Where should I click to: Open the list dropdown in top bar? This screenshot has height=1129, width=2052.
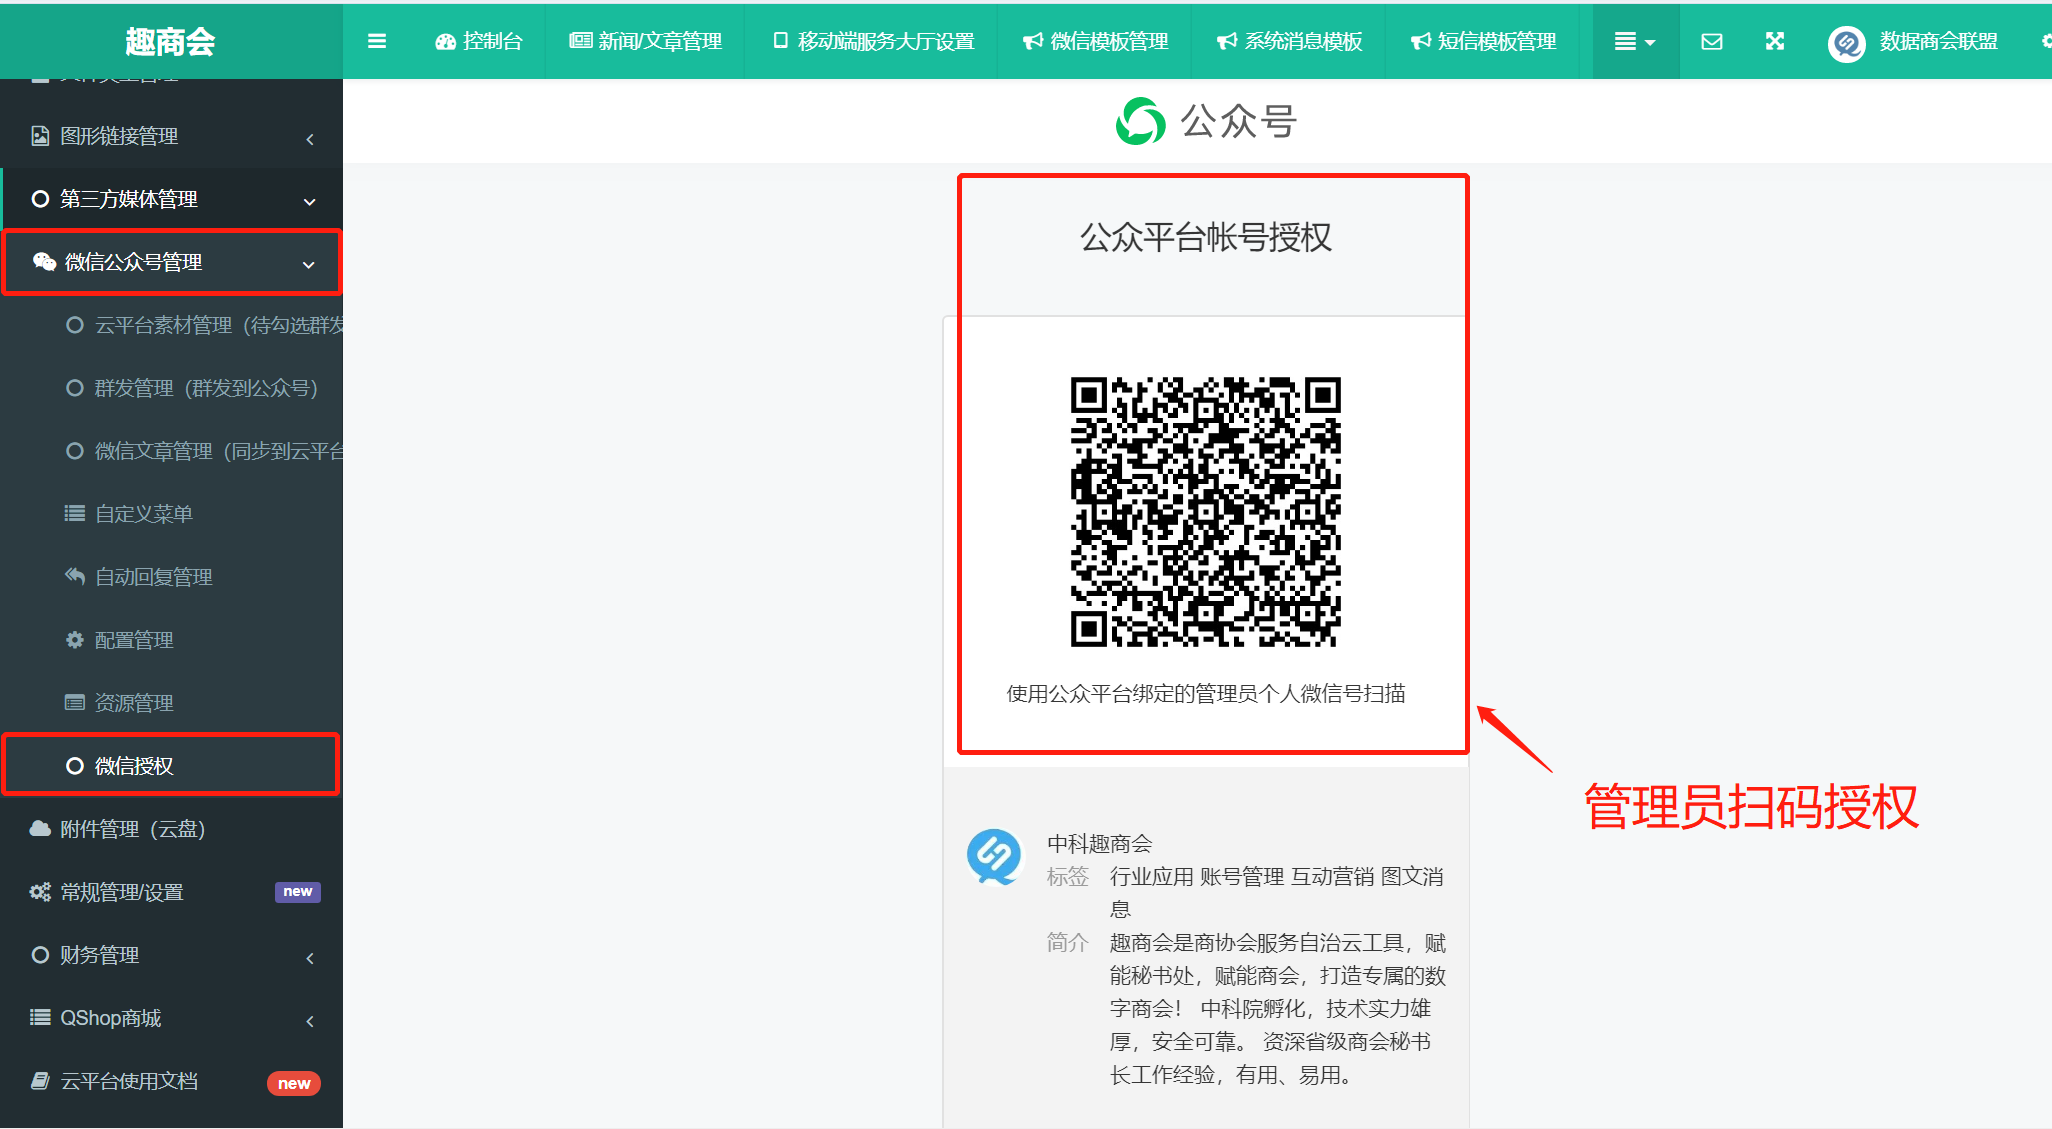pyautogui.click(x=1634, y=41)
